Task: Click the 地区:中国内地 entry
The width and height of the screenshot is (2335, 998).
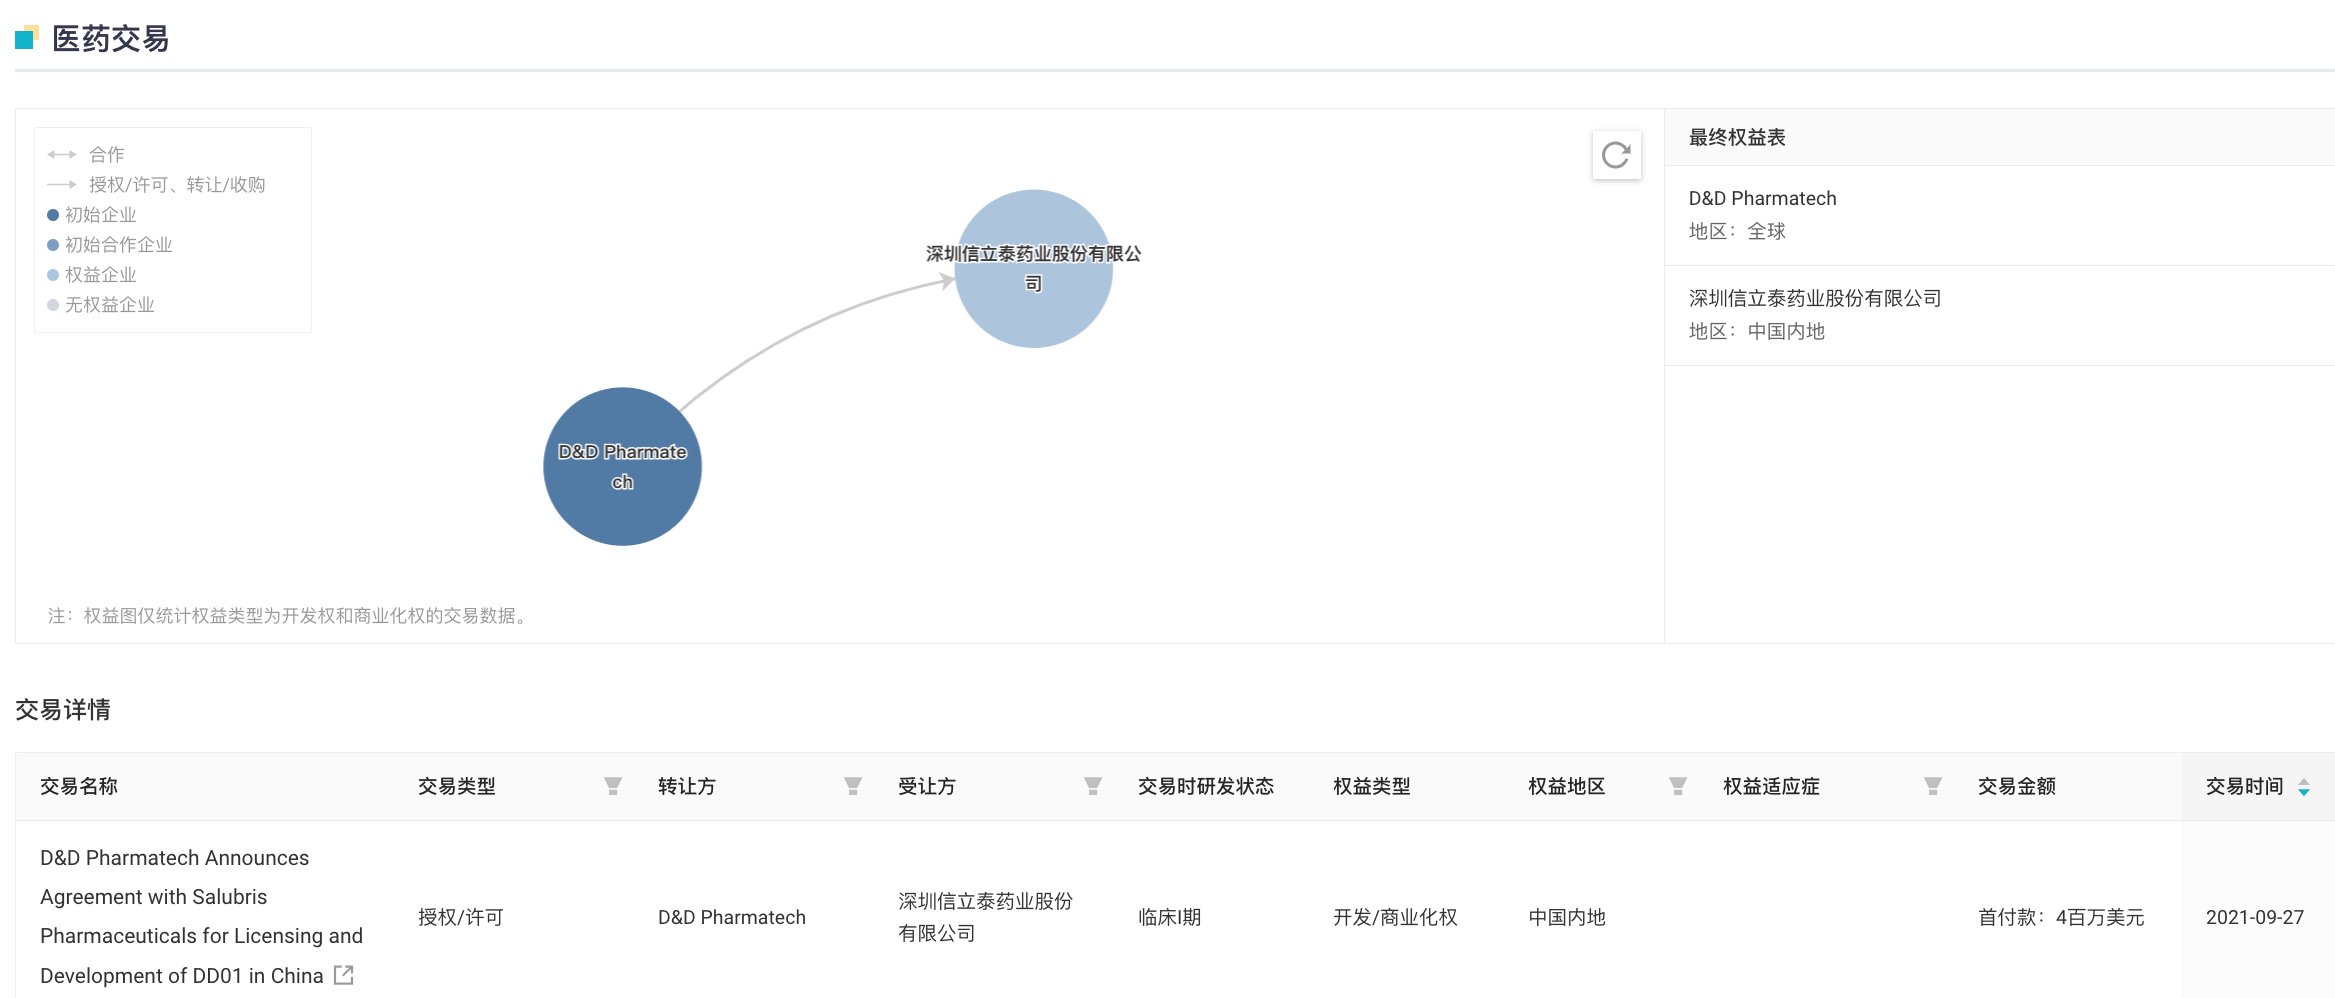Action: (1757, 331)
